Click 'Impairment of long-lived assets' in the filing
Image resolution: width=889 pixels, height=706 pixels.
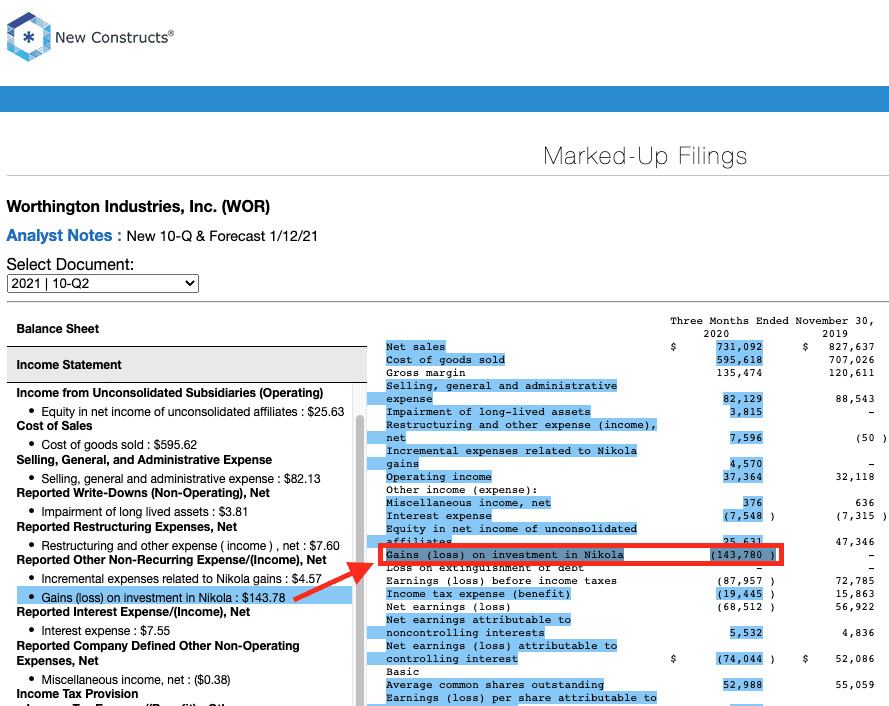[x=488, y=412]
